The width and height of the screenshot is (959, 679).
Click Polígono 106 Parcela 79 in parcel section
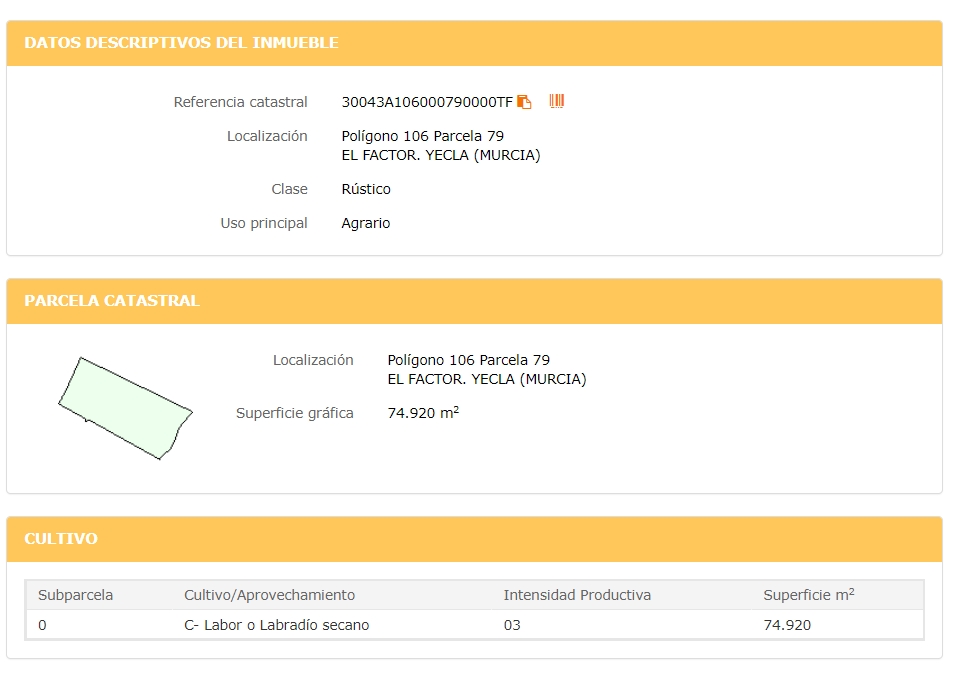[x=468, y=360]
